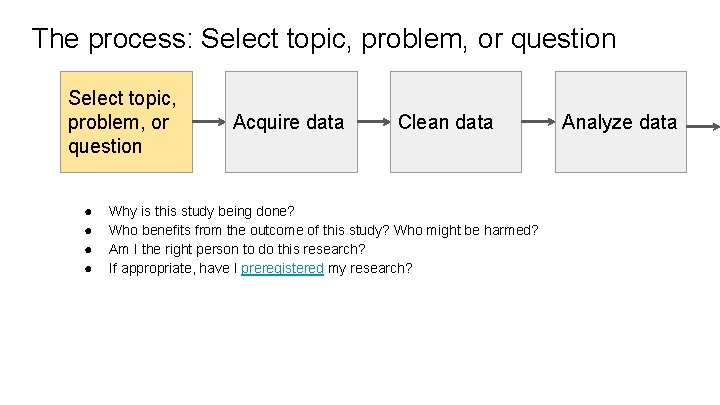720x405 pixels.
Task: Click arrow between Acquire data and Clean data
Action: (x=373, y=123)
